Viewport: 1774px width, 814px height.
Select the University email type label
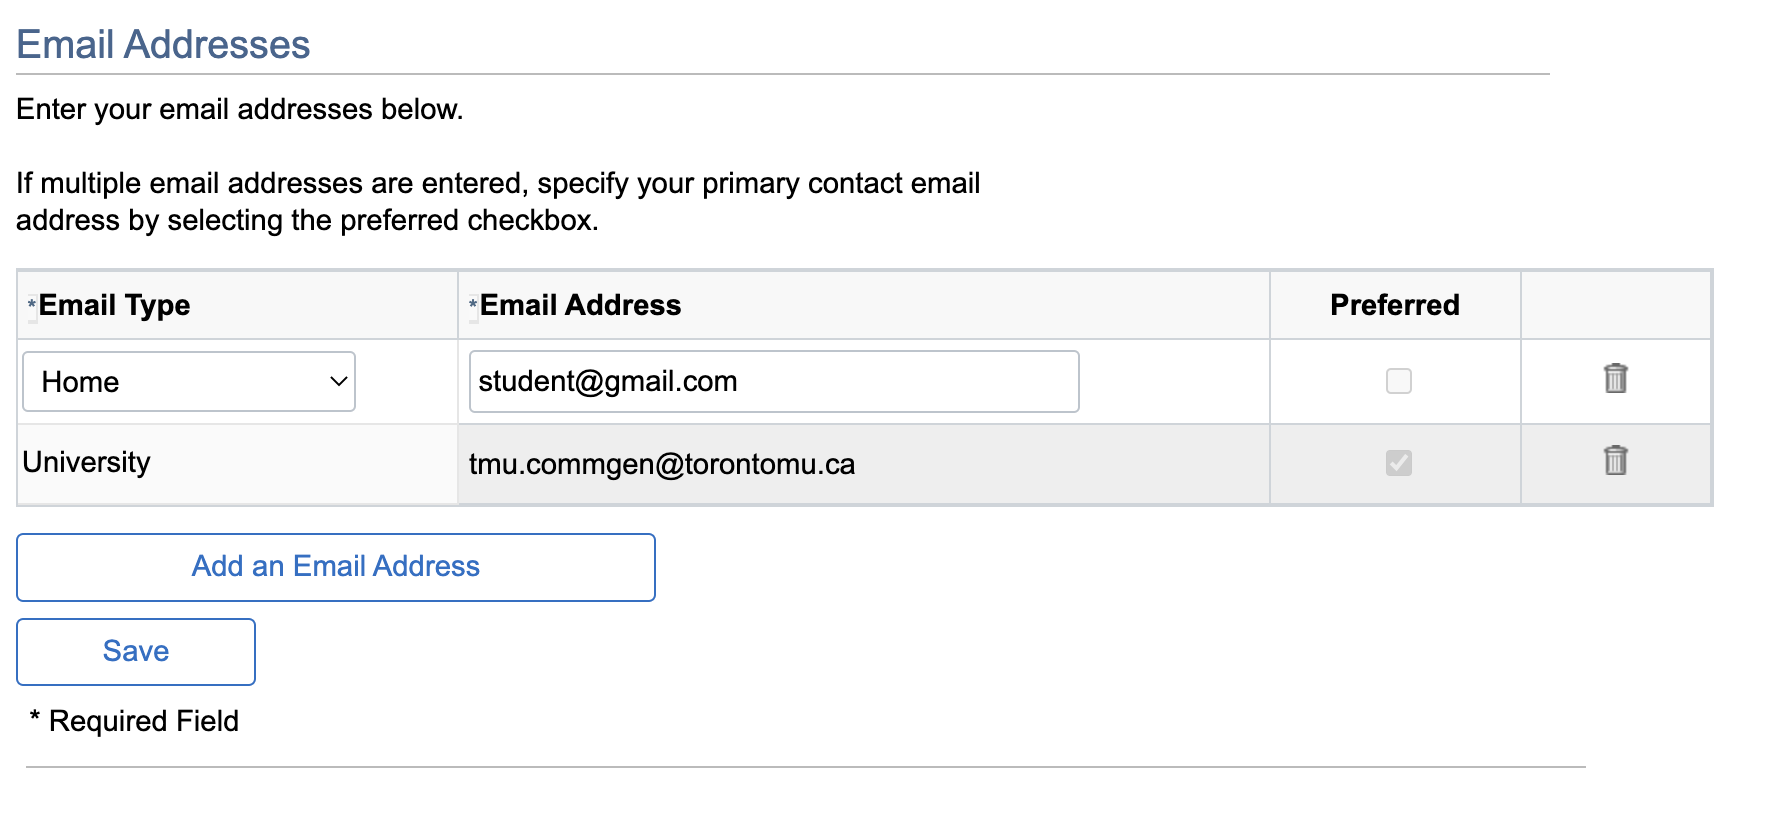click(x=87, y=462)
